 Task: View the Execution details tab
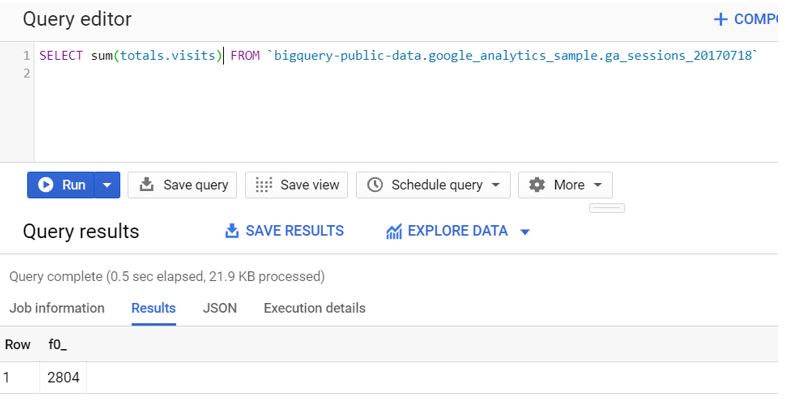tap(314, 308)
